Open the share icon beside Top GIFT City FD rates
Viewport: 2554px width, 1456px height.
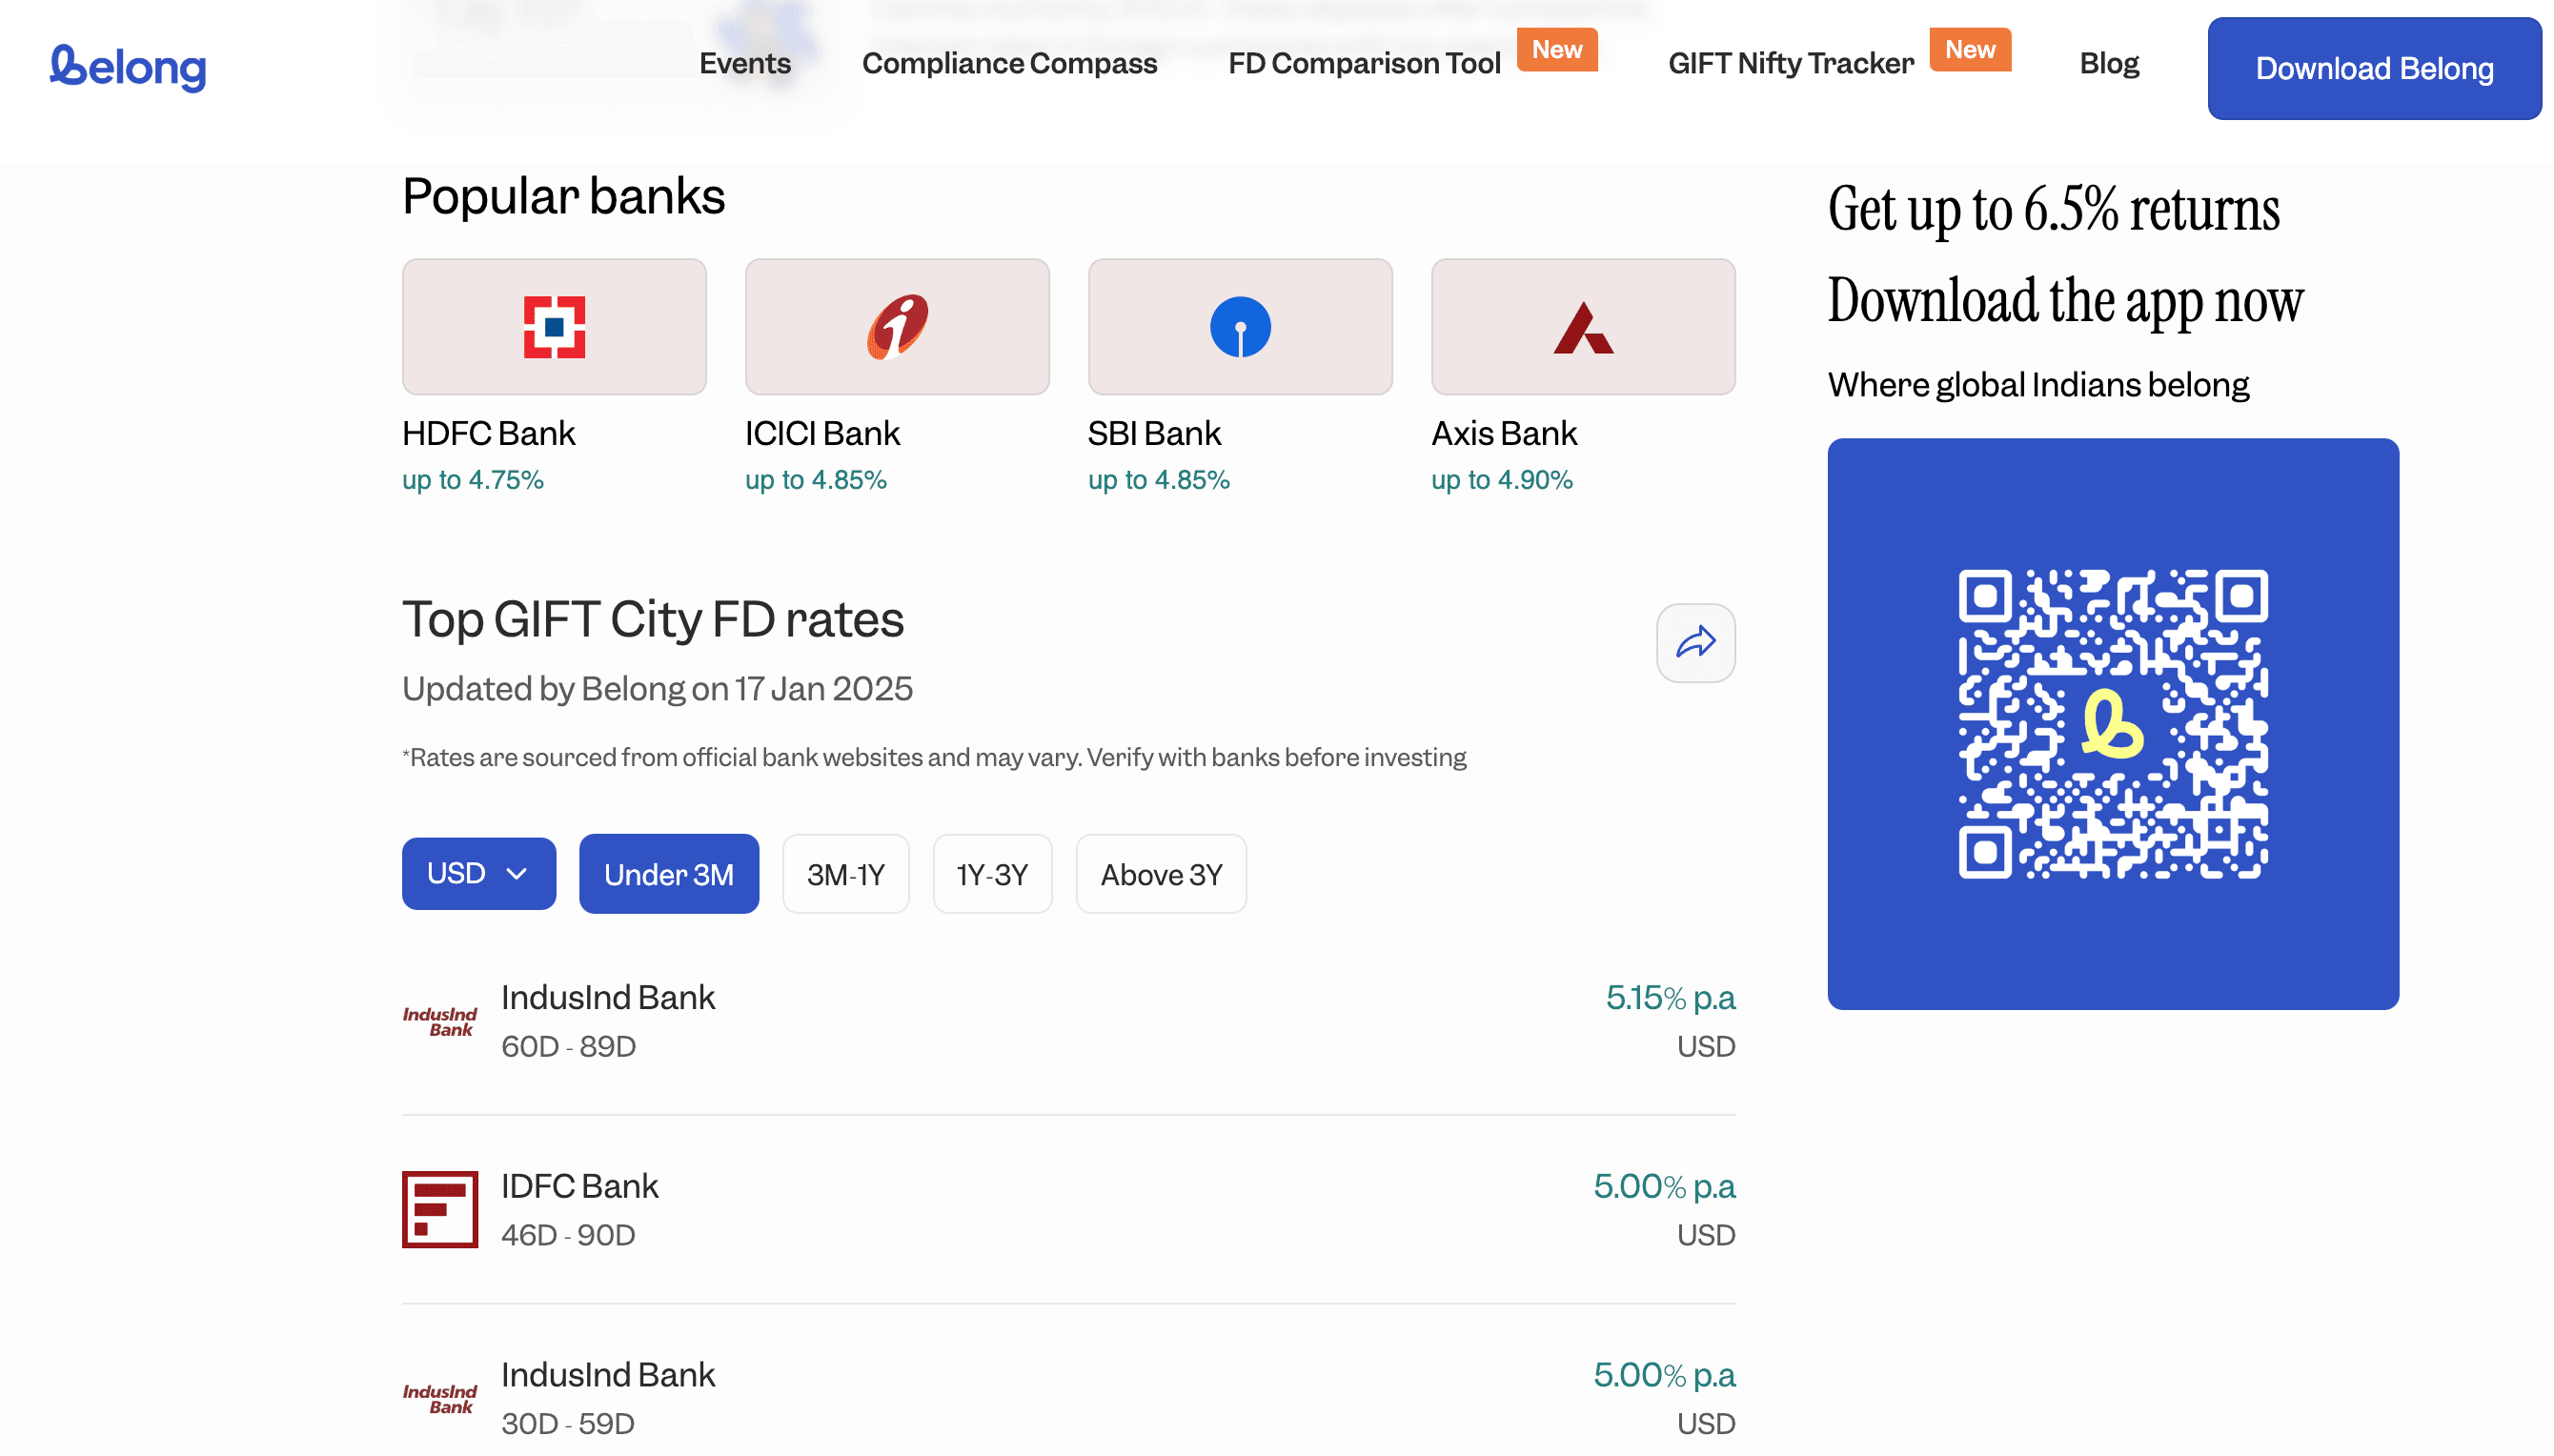click(1695, 644)
